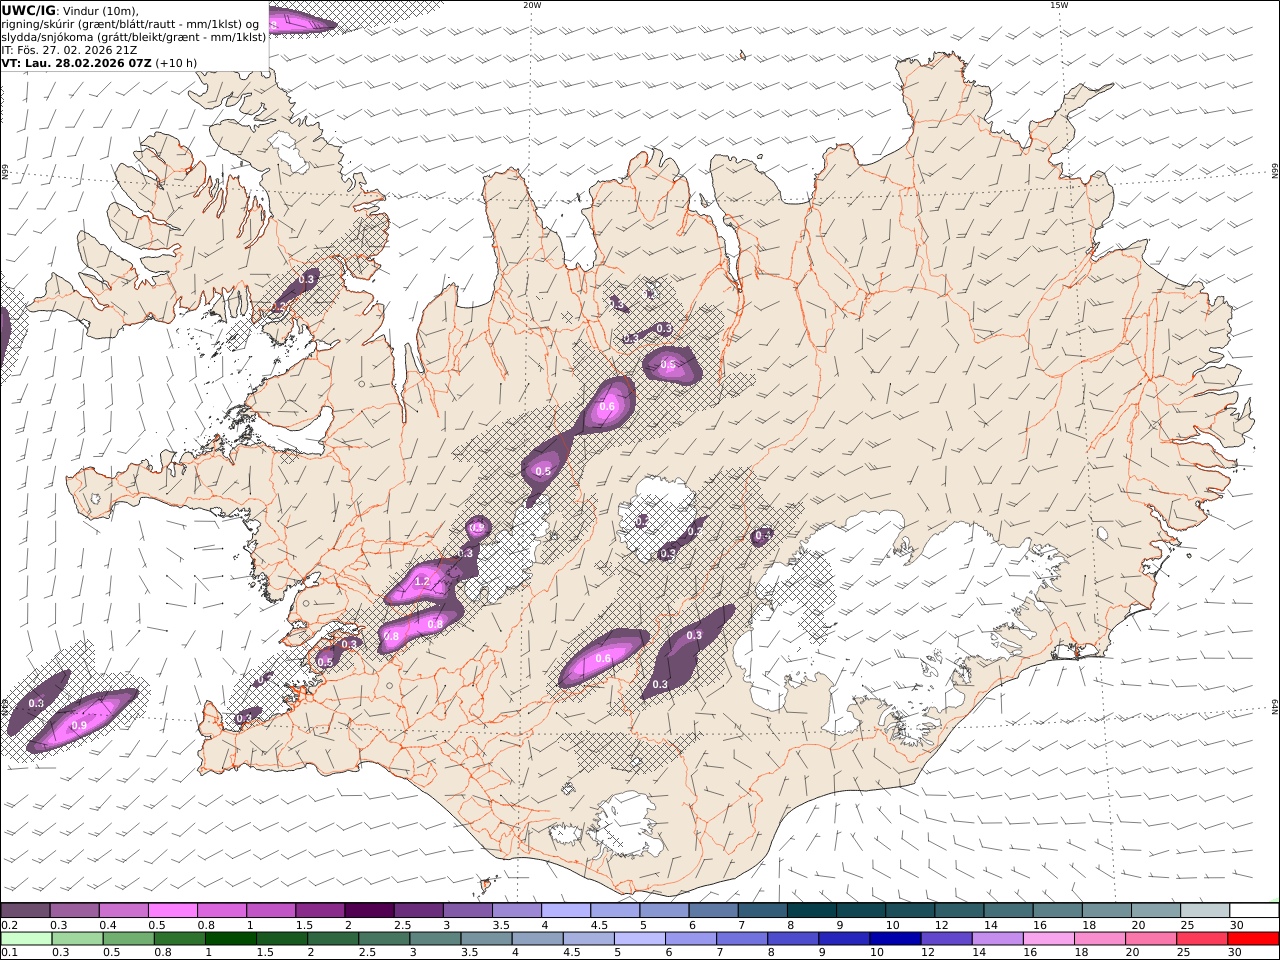Click the 'rigning/skúrir' legend description line
This screenshot has width=1280, height=960.
pos(130,24)
